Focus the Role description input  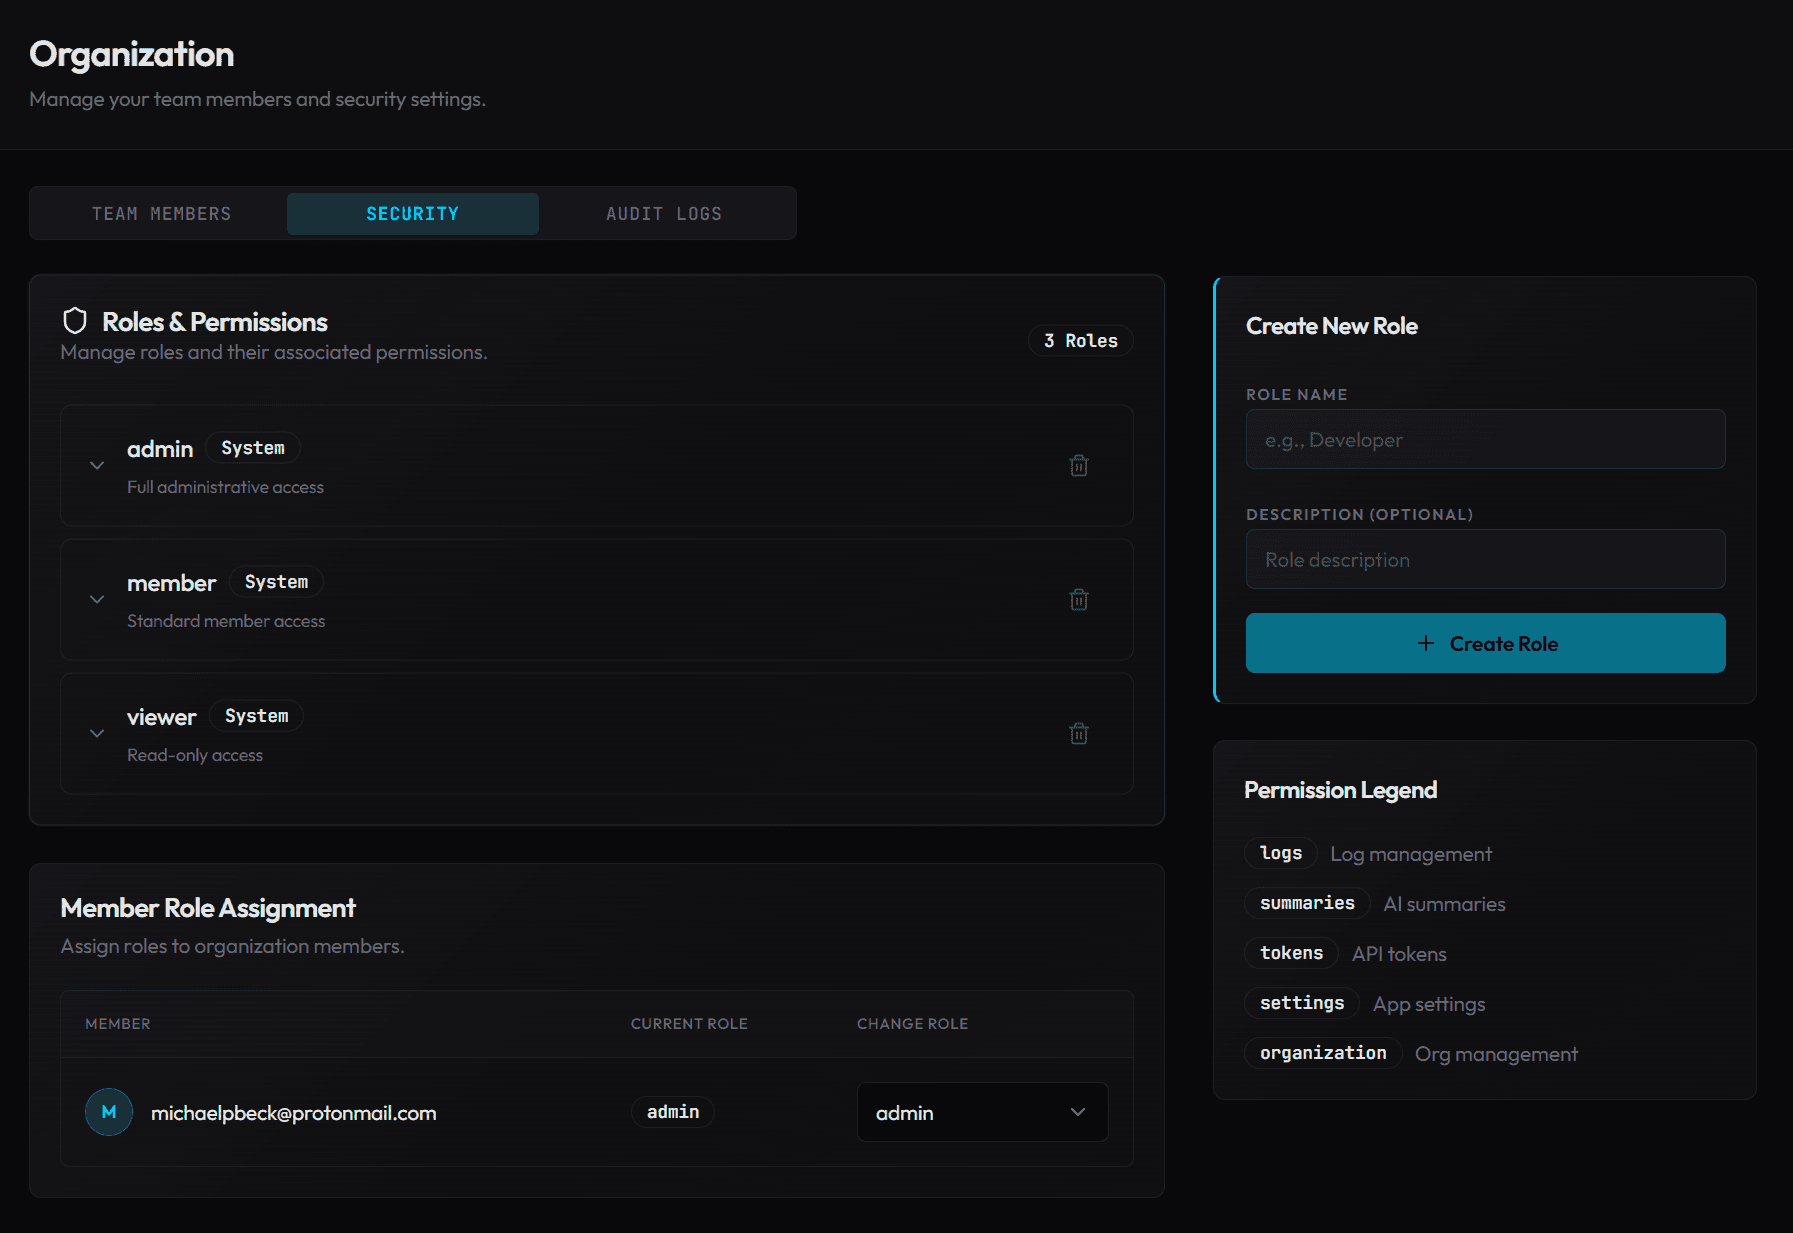tap(1485, 560)
